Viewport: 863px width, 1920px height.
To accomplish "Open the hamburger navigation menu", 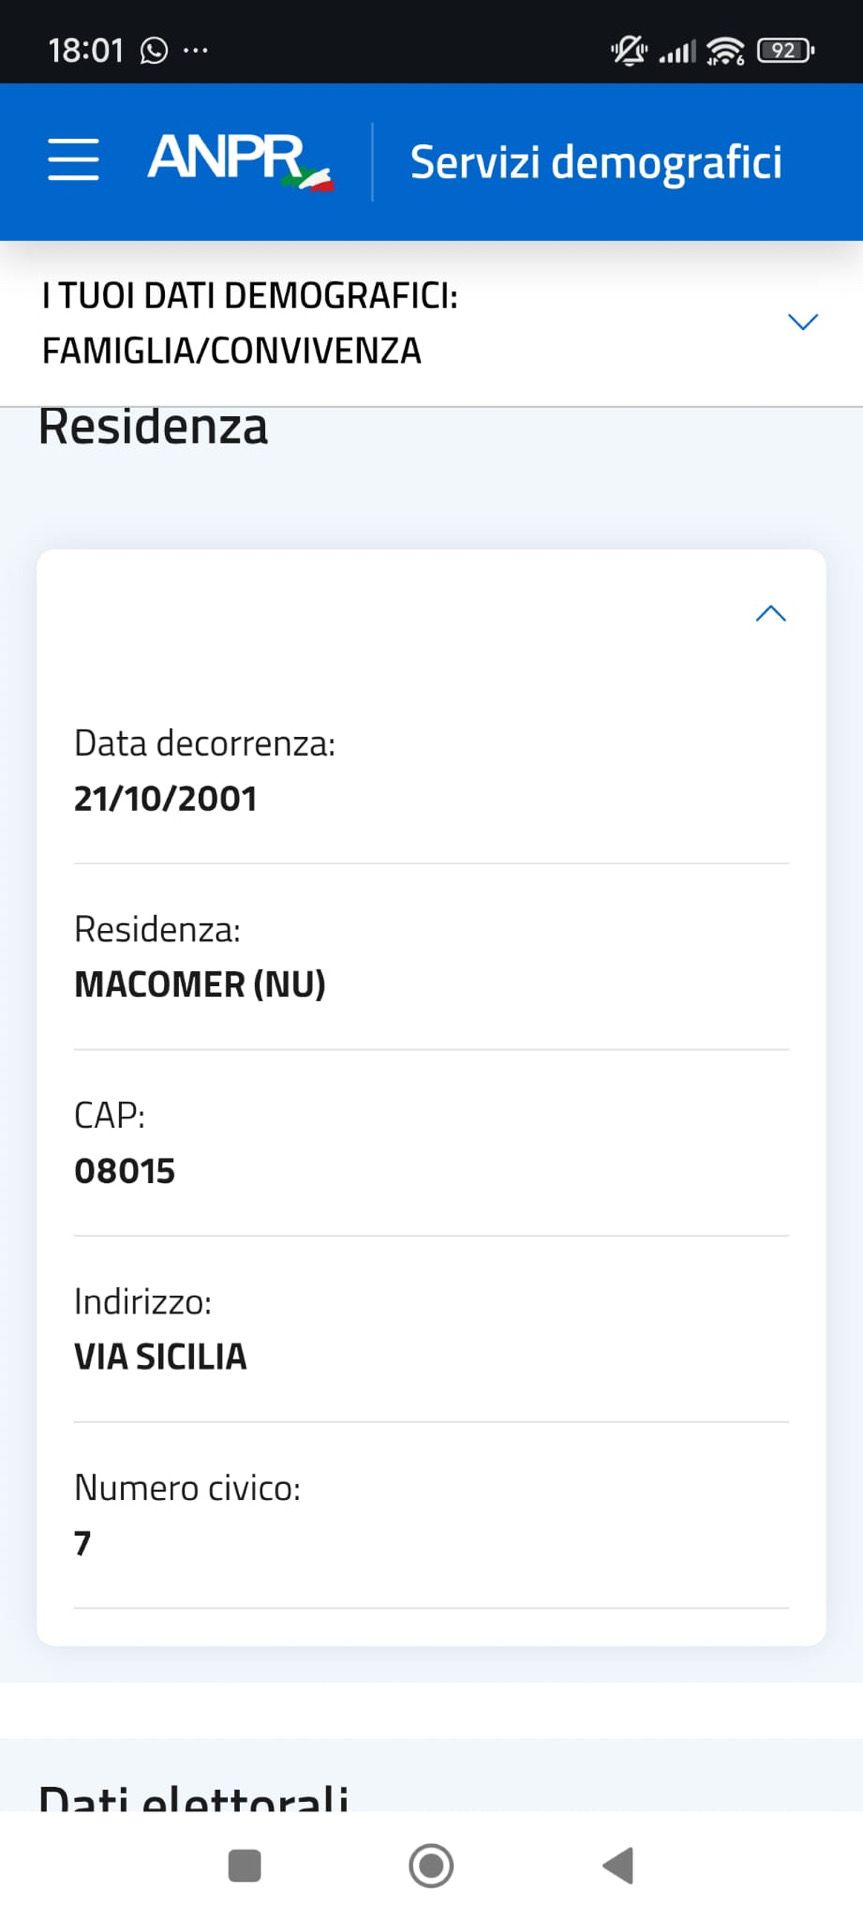I will pyautogui.click(x=73, y=160).
